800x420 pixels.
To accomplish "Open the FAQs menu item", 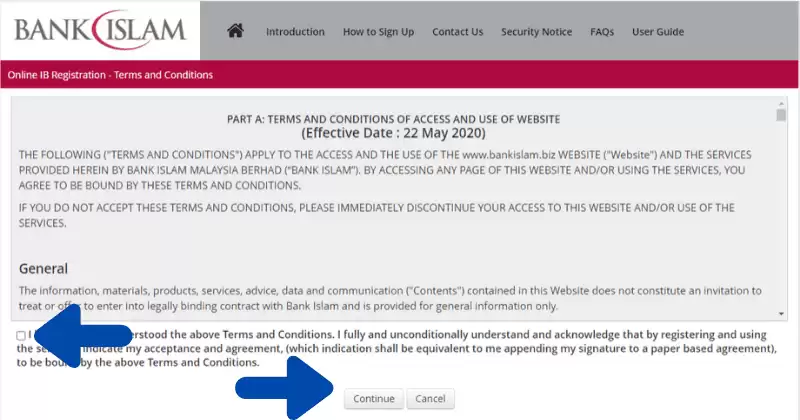I will 602,32.
